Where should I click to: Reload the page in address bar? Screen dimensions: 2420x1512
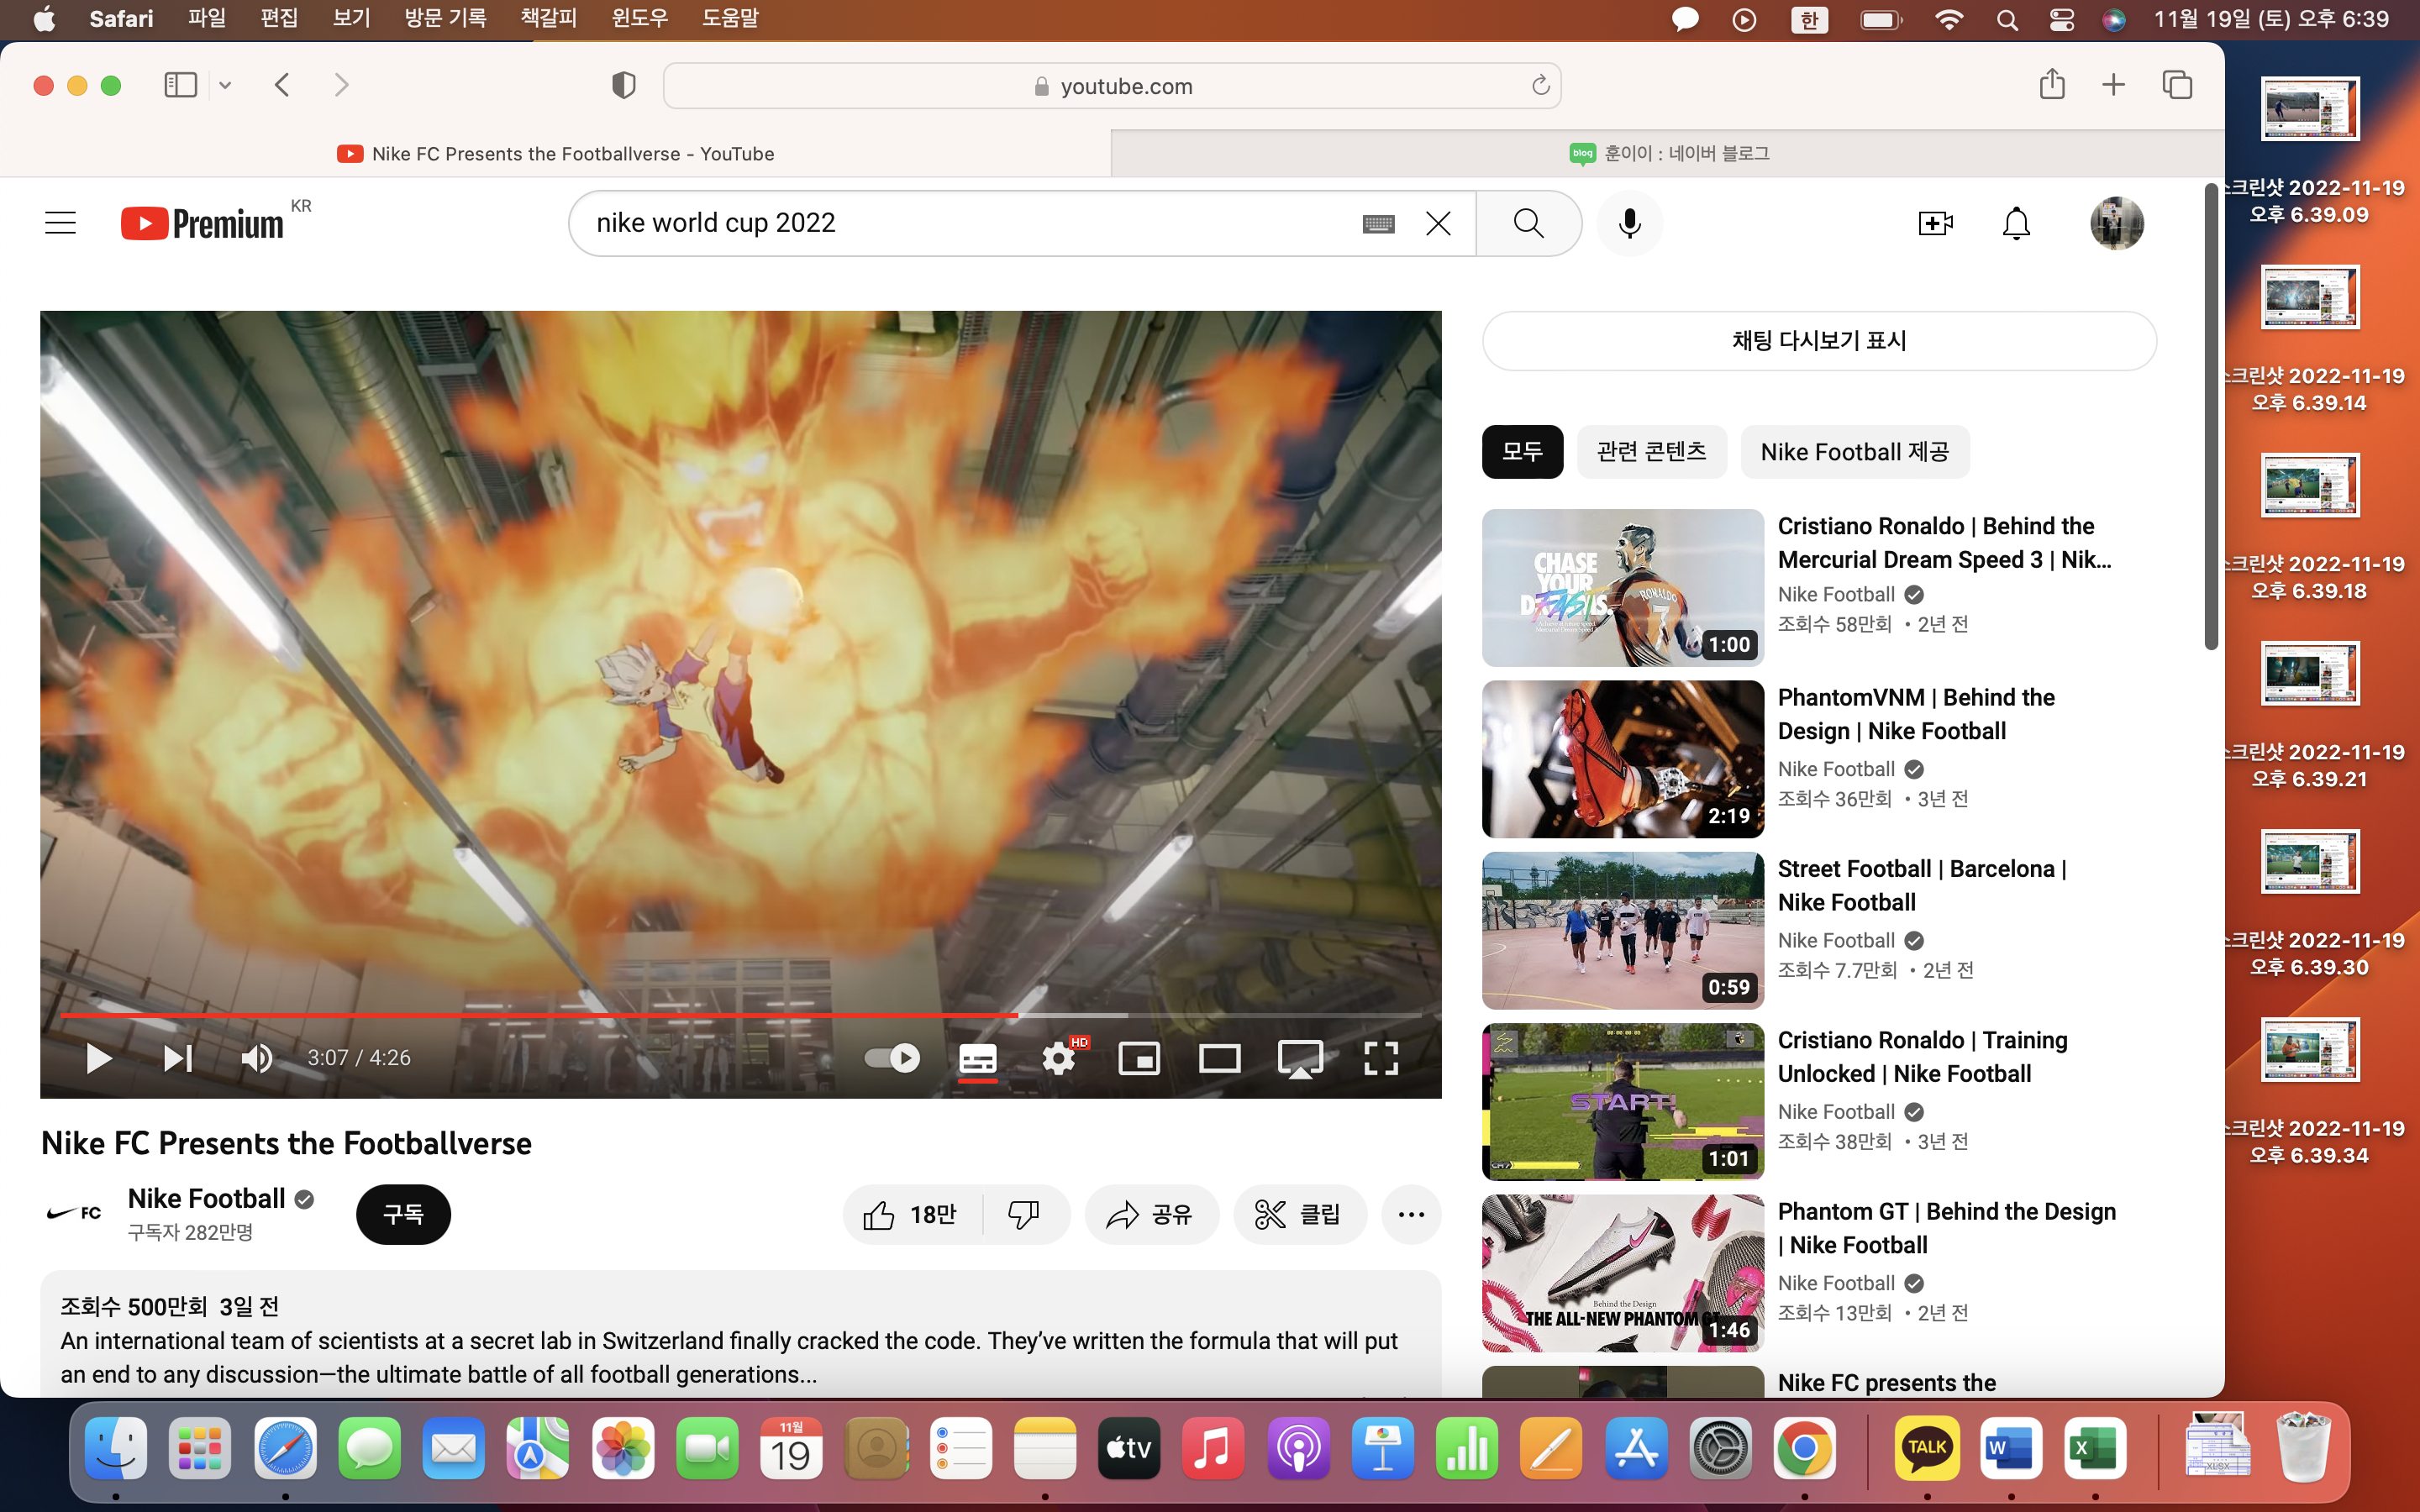coord(1540,86)
